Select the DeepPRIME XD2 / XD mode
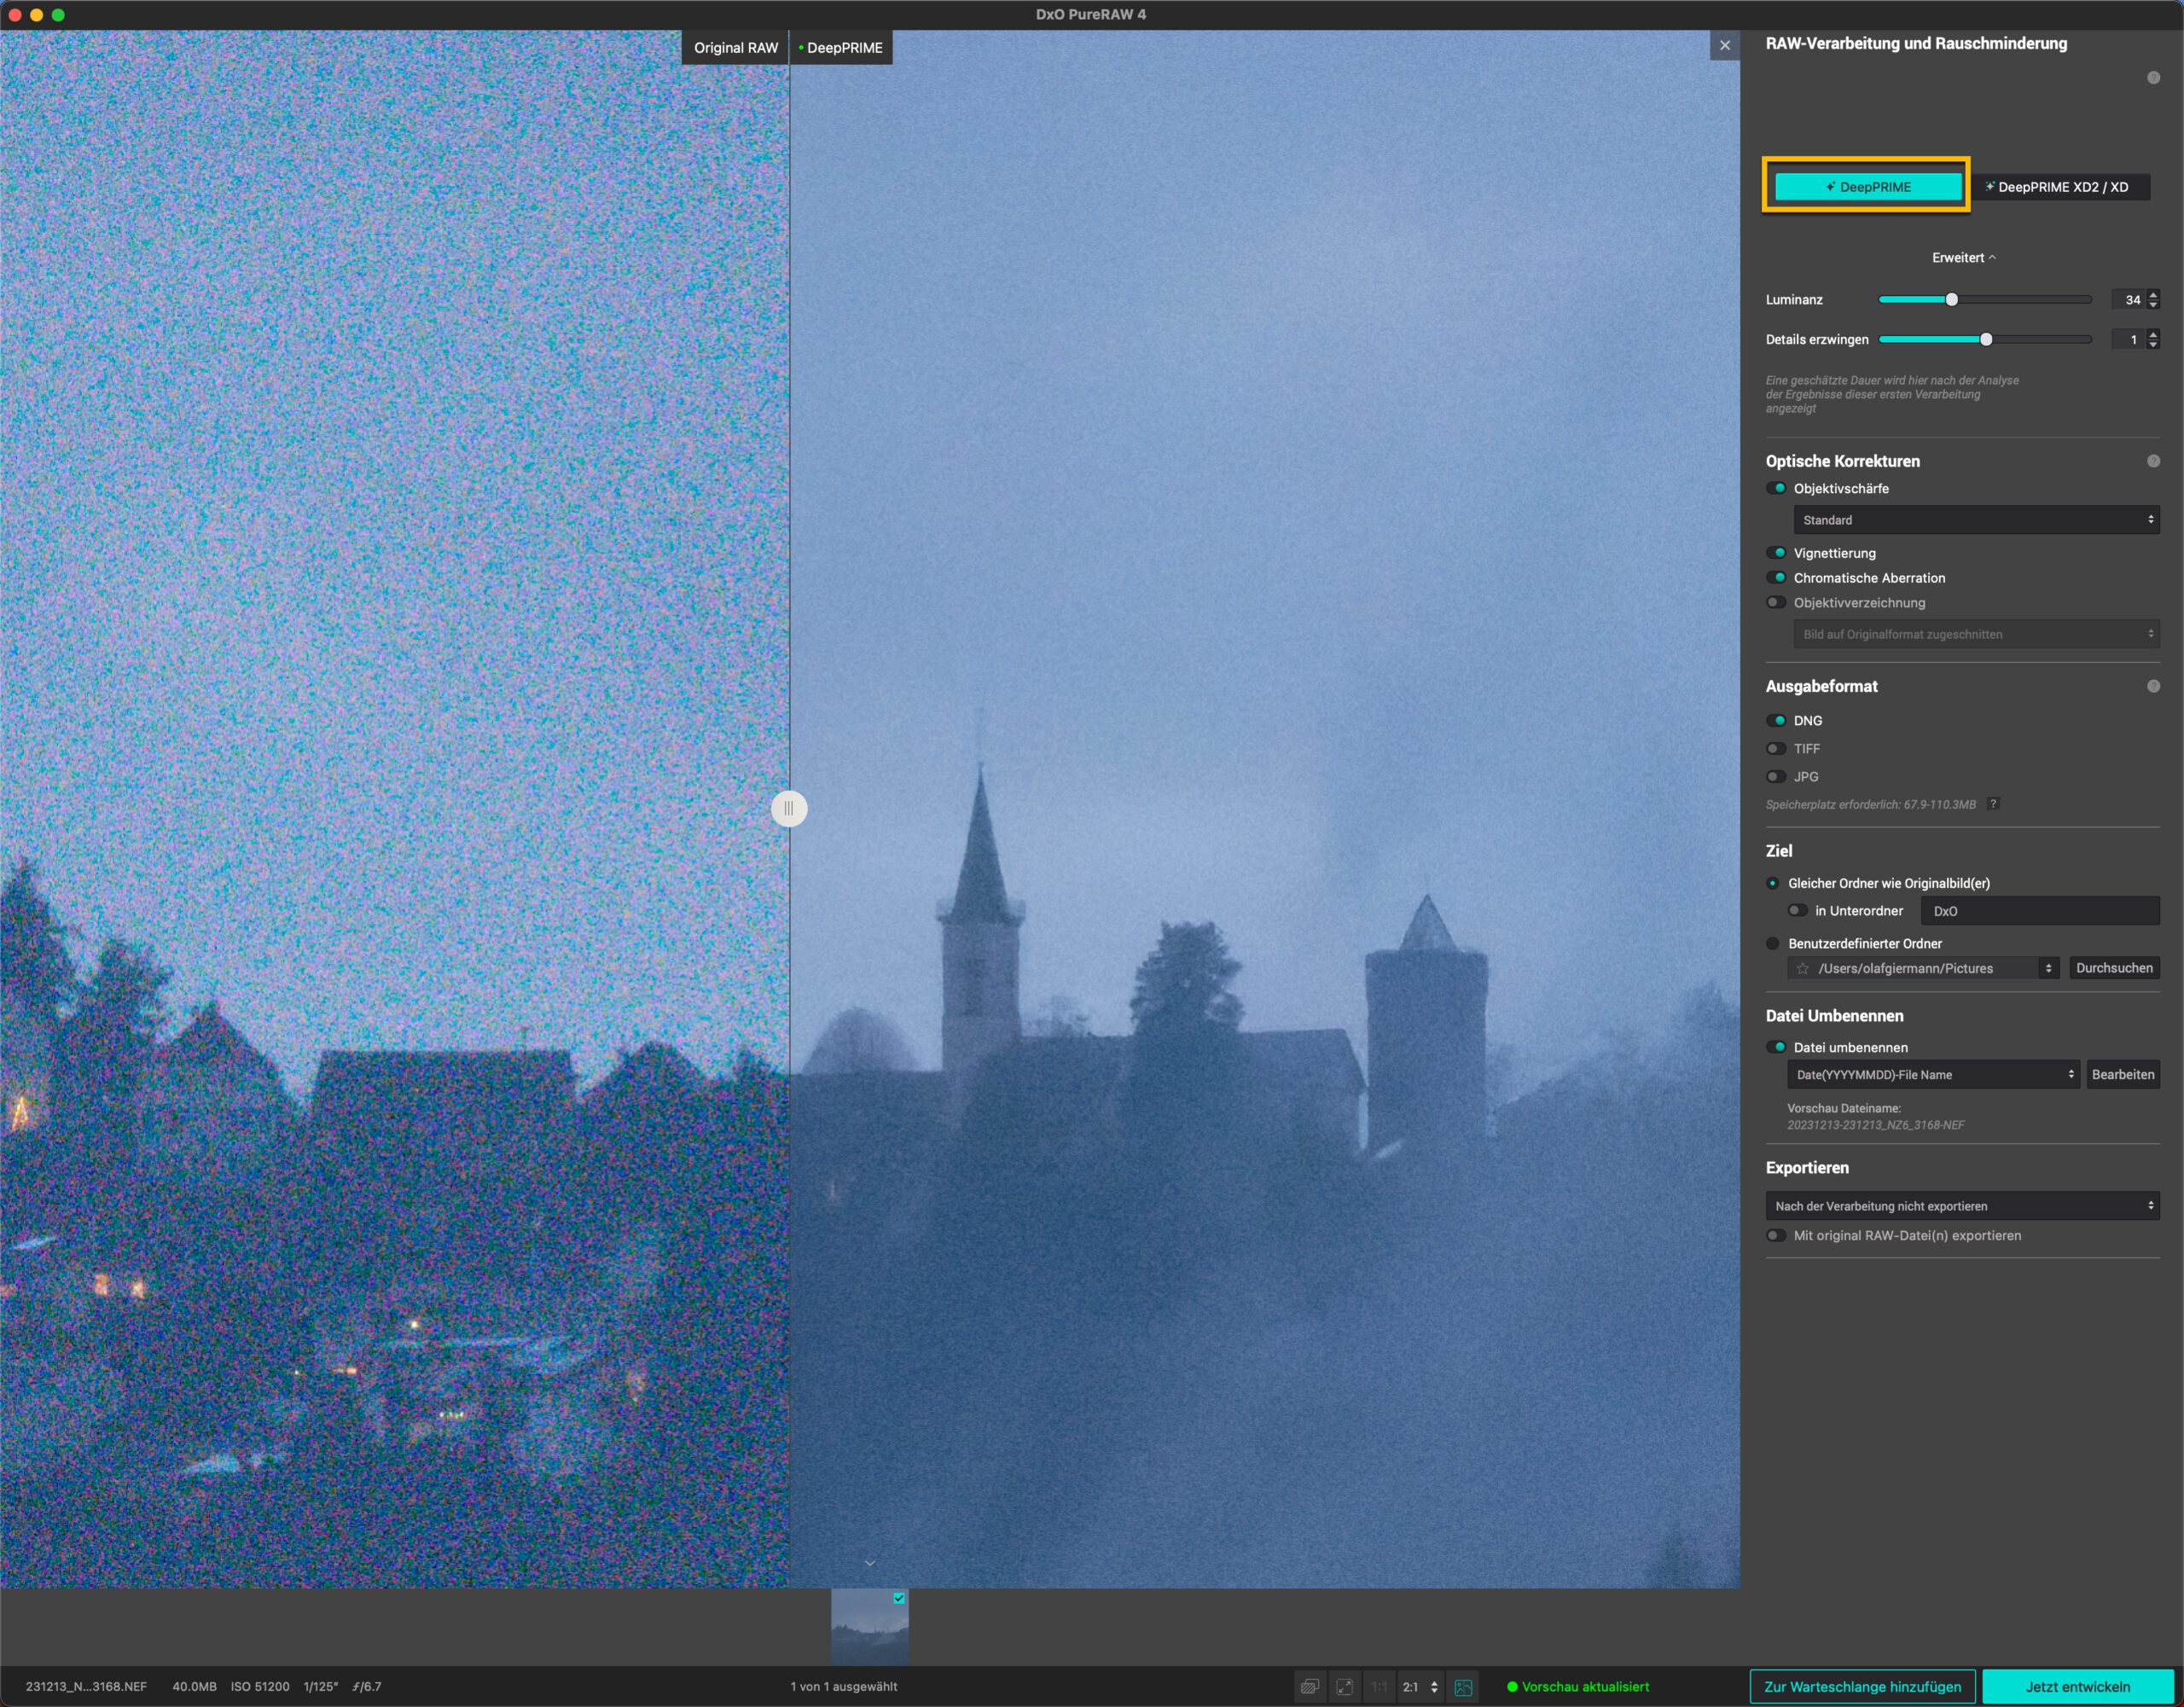Viewport: 2184px width, 1707px height. [2057, 187]
